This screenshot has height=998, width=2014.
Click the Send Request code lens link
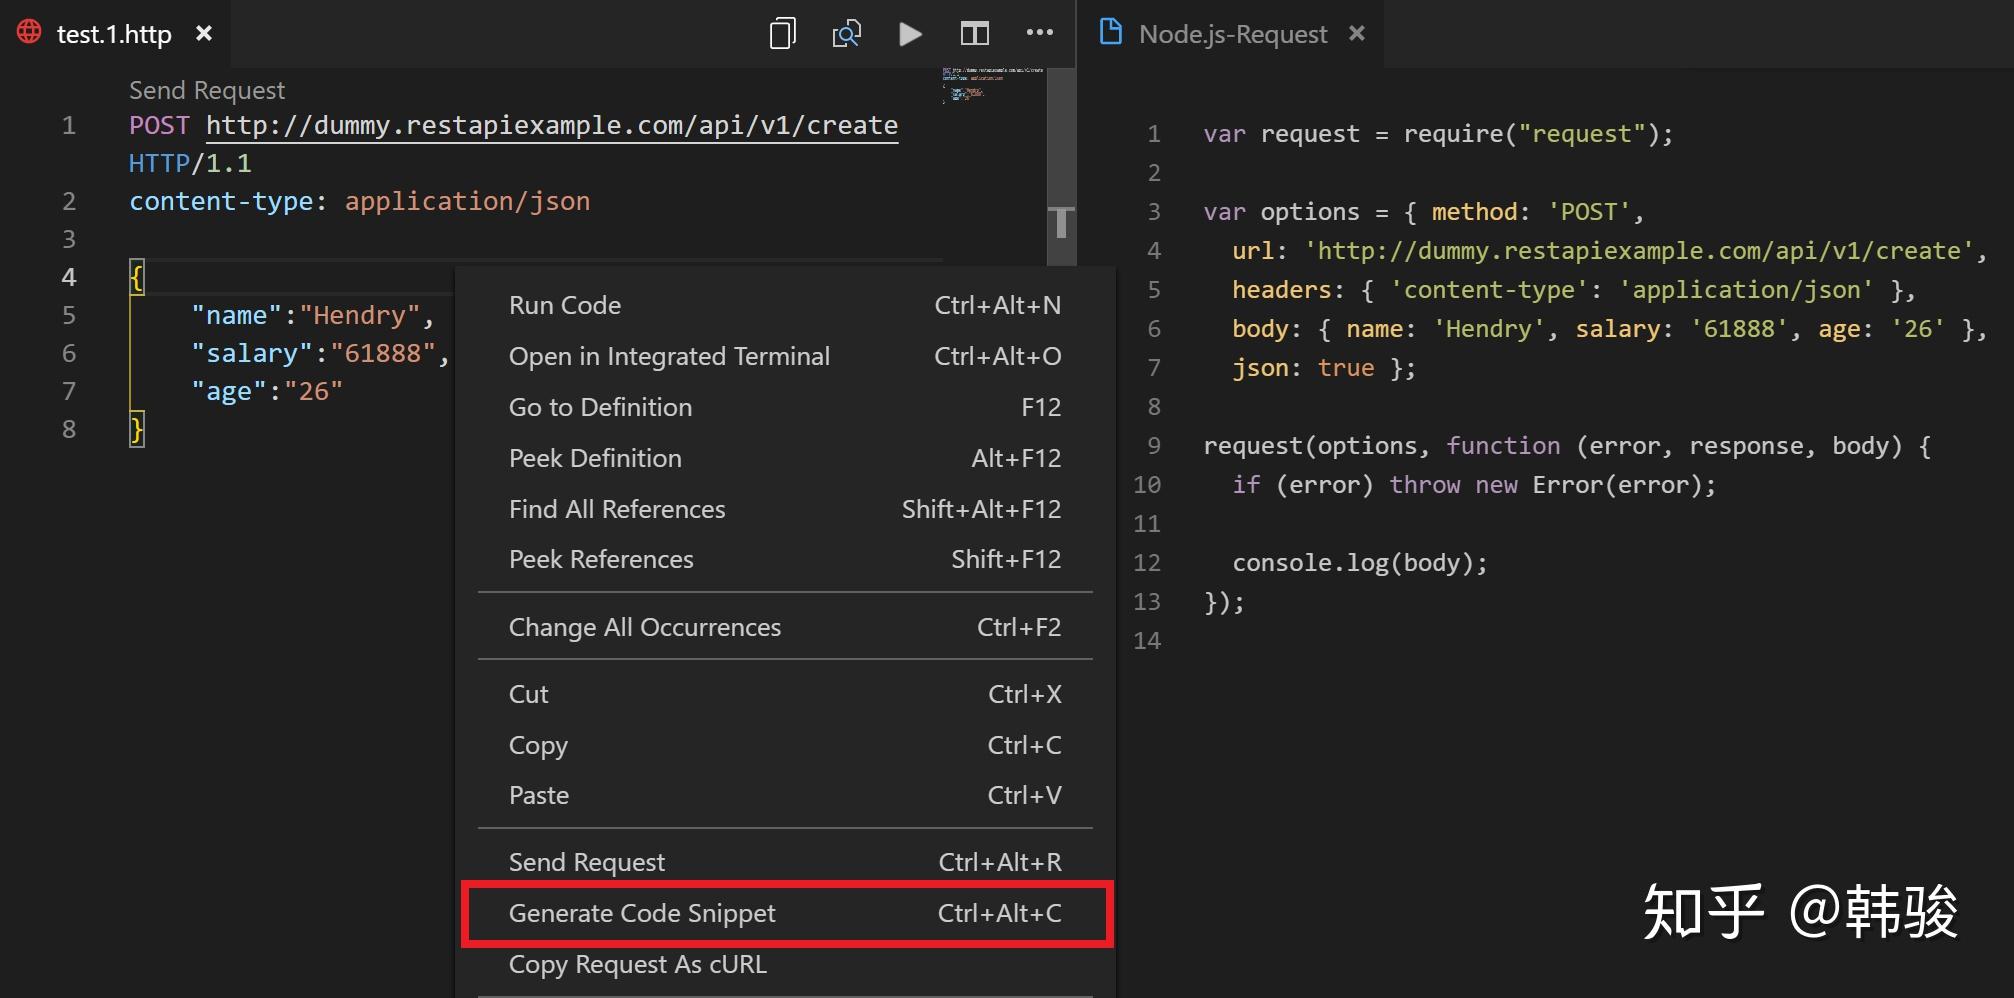(x=206, y=89)
